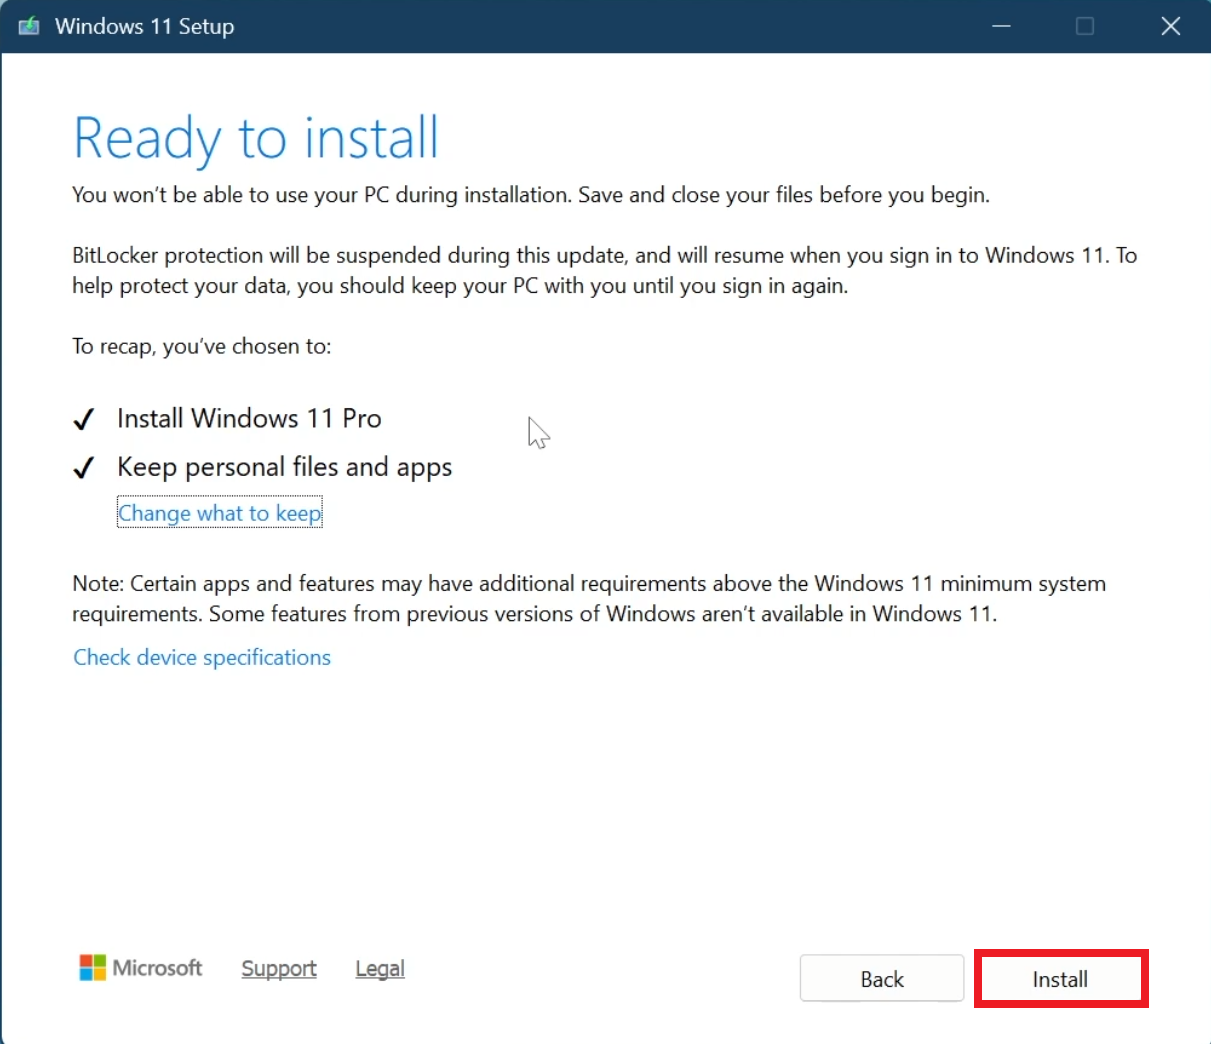Viewport: 1211px width, 1044px height.
Task: Click the checkmark beside Keep personal files
Action: 84,467
